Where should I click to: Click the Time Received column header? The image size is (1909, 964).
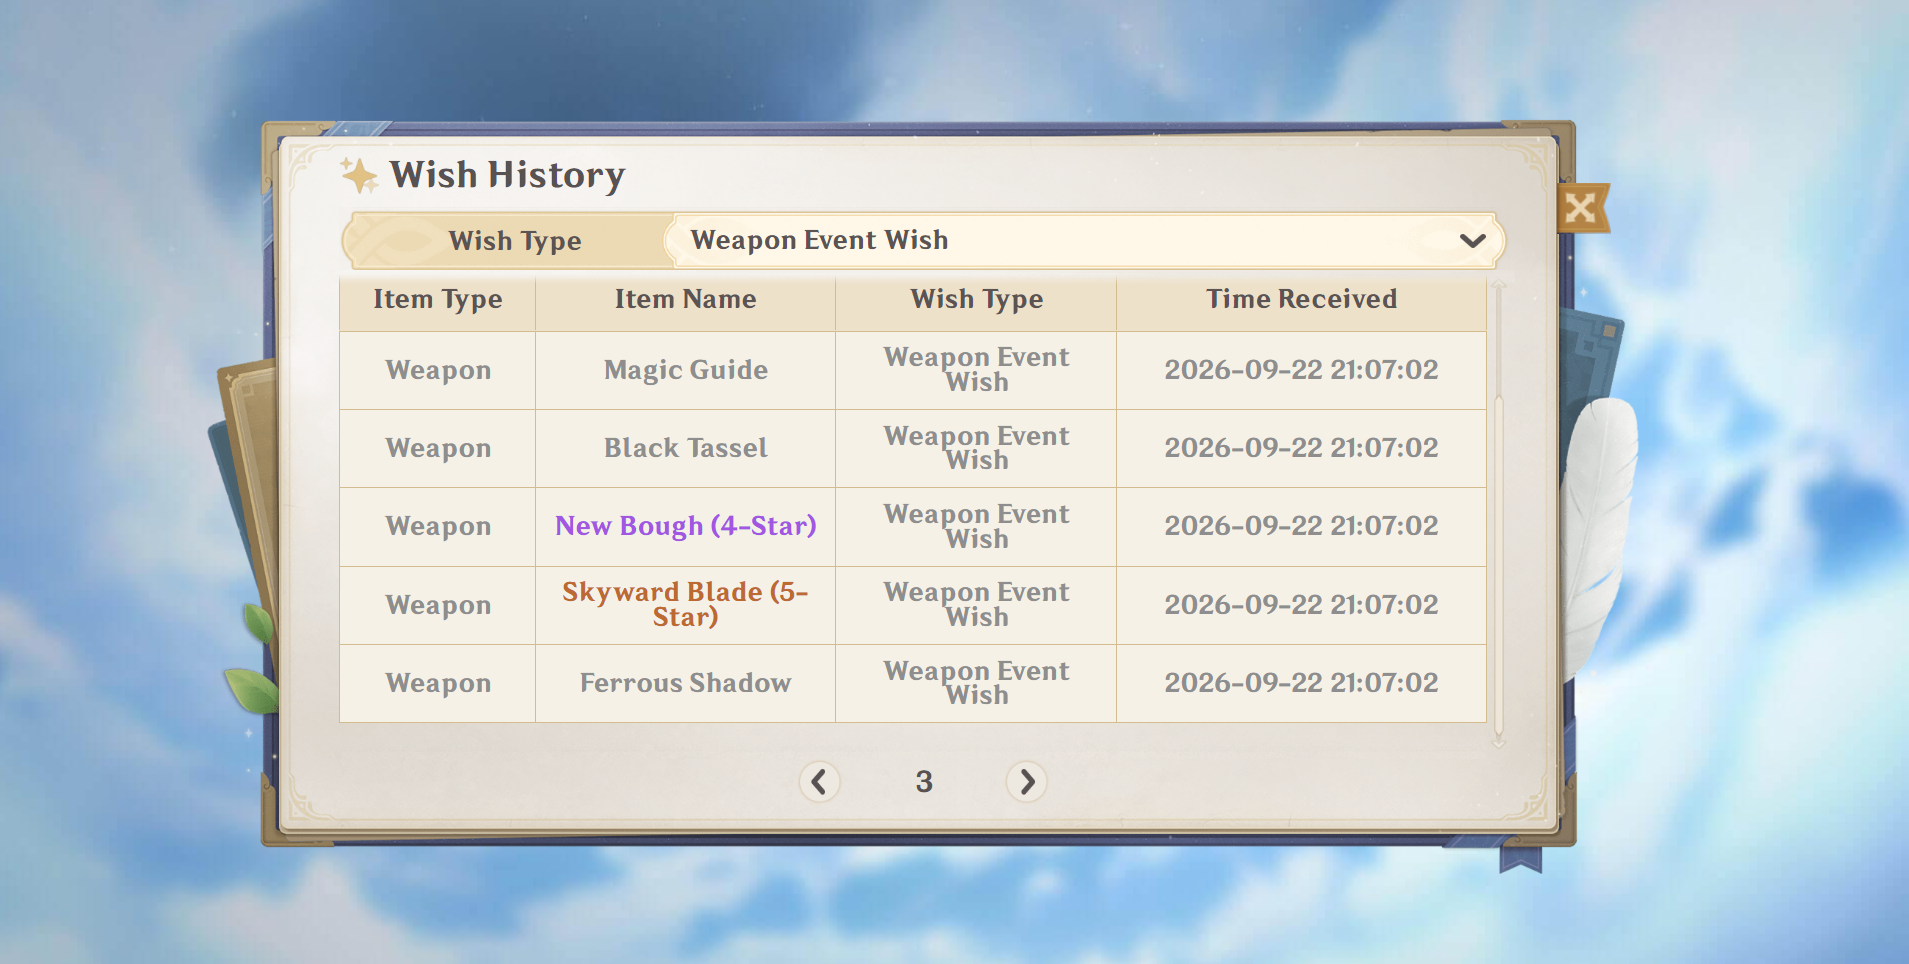click(1301, 299)
